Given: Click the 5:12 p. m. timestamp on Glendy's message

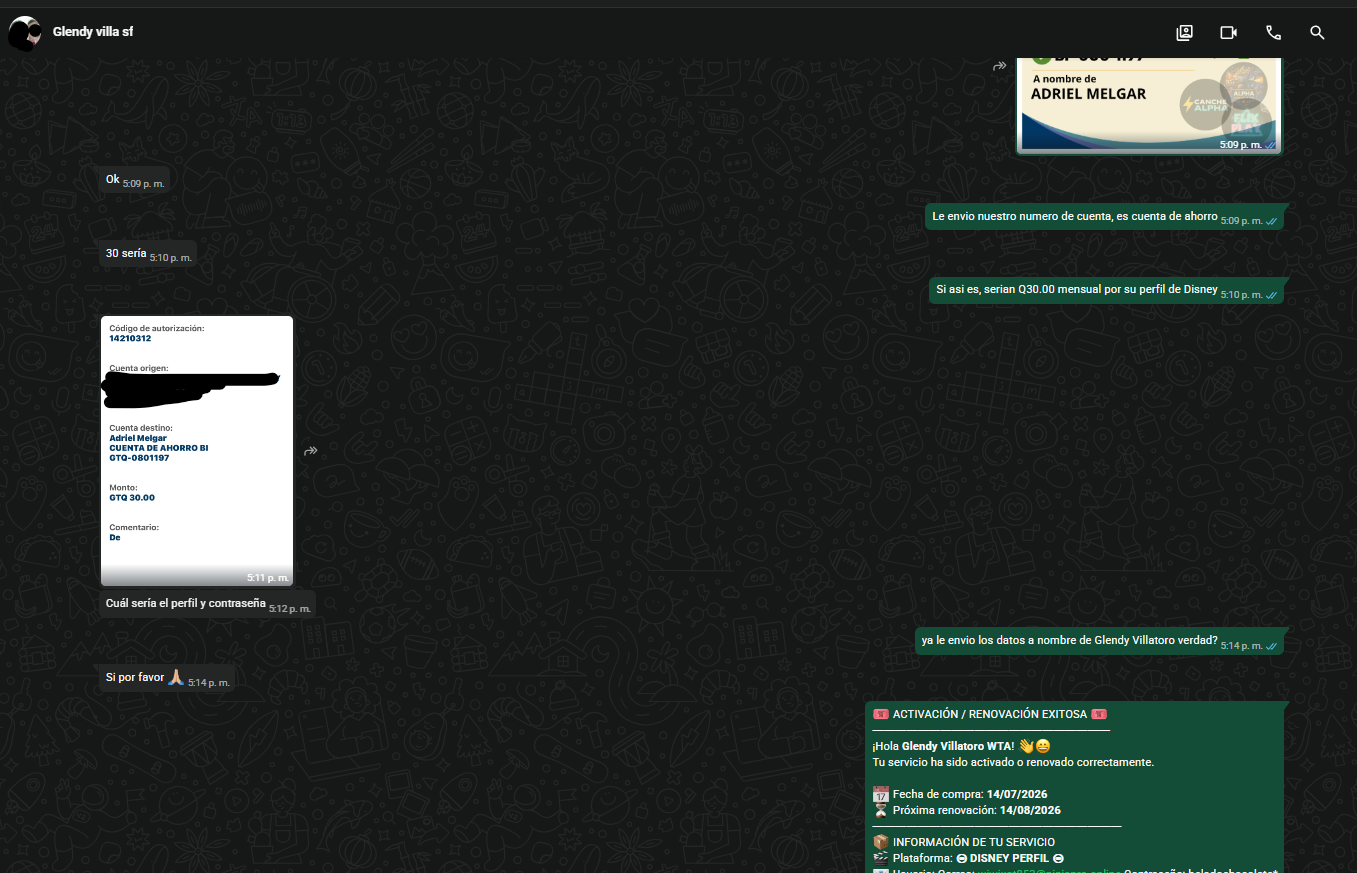Looking at the screenshot, I should (290, 608).
